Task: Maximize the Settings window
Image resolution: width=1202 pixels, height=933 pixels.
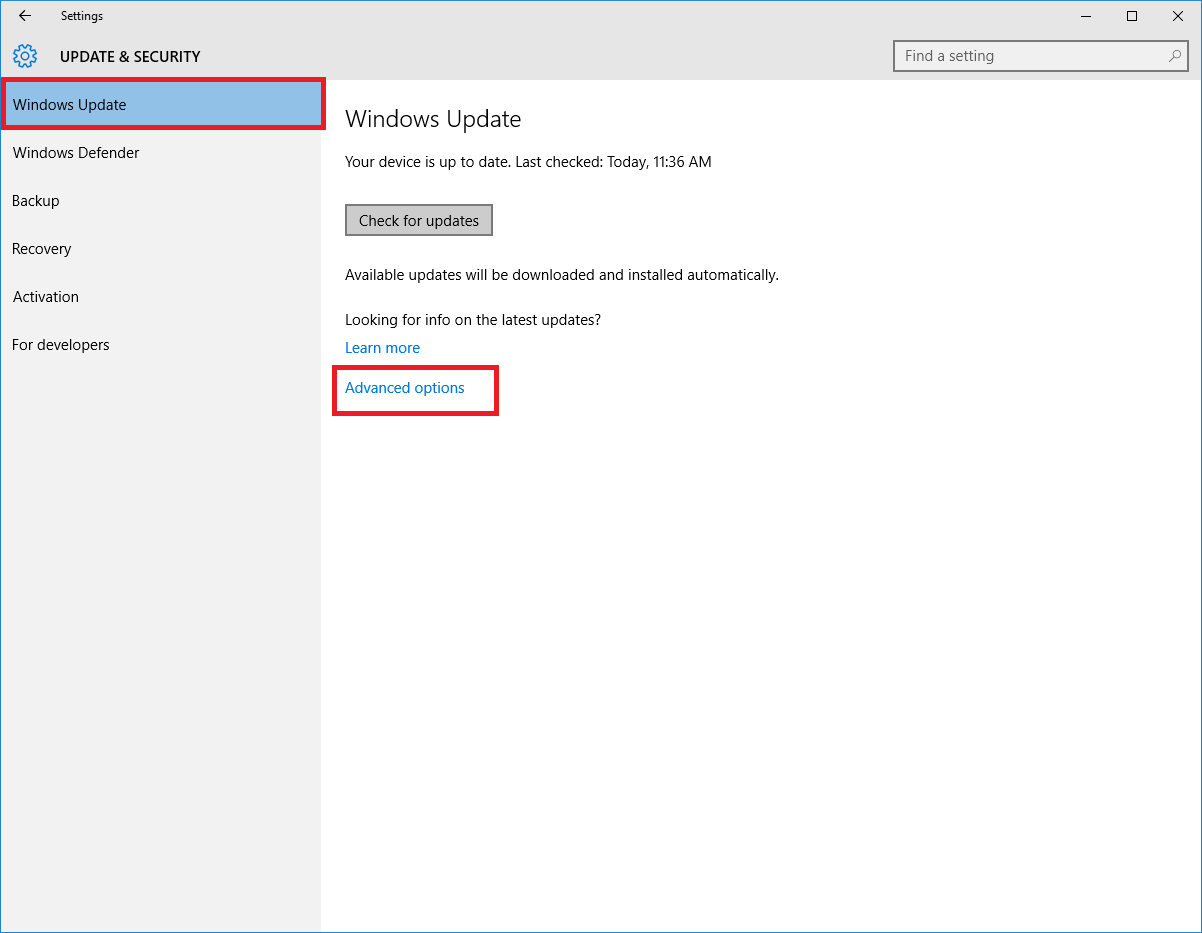Action: point(1132,16)
